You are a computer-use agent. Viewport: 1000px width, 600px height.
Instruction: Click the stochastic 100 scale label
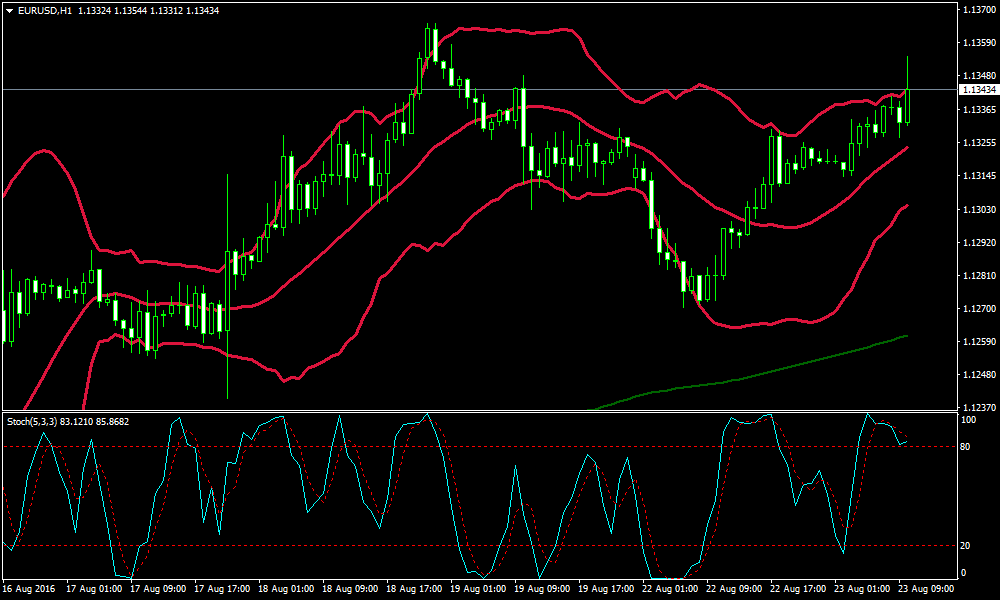click(967, 420)
